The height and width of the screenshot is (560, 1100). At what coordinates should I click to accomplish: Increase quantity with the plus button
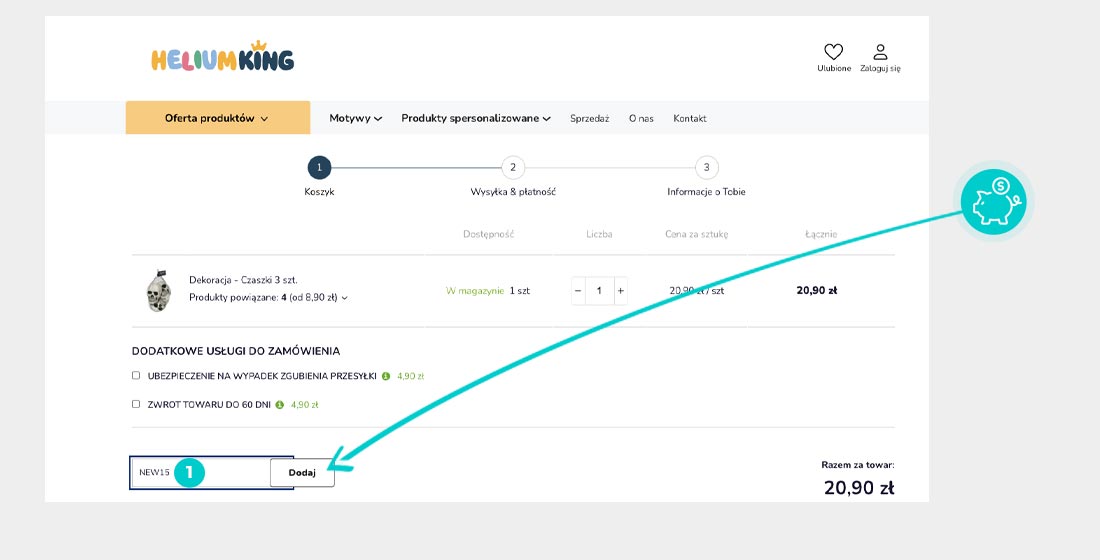[620, 291]
